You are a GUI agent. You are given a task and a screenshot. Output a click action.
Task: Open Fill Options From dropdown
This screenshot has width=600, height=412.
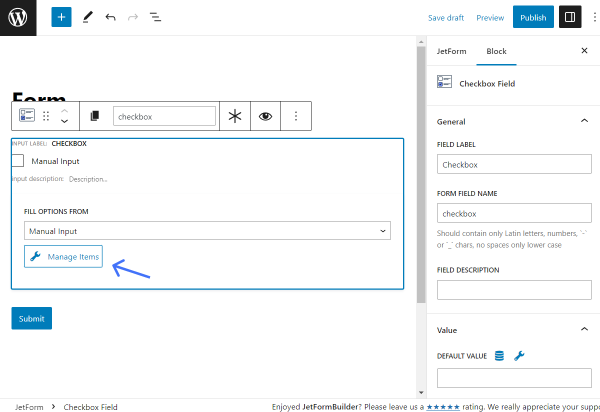[207, 231]
